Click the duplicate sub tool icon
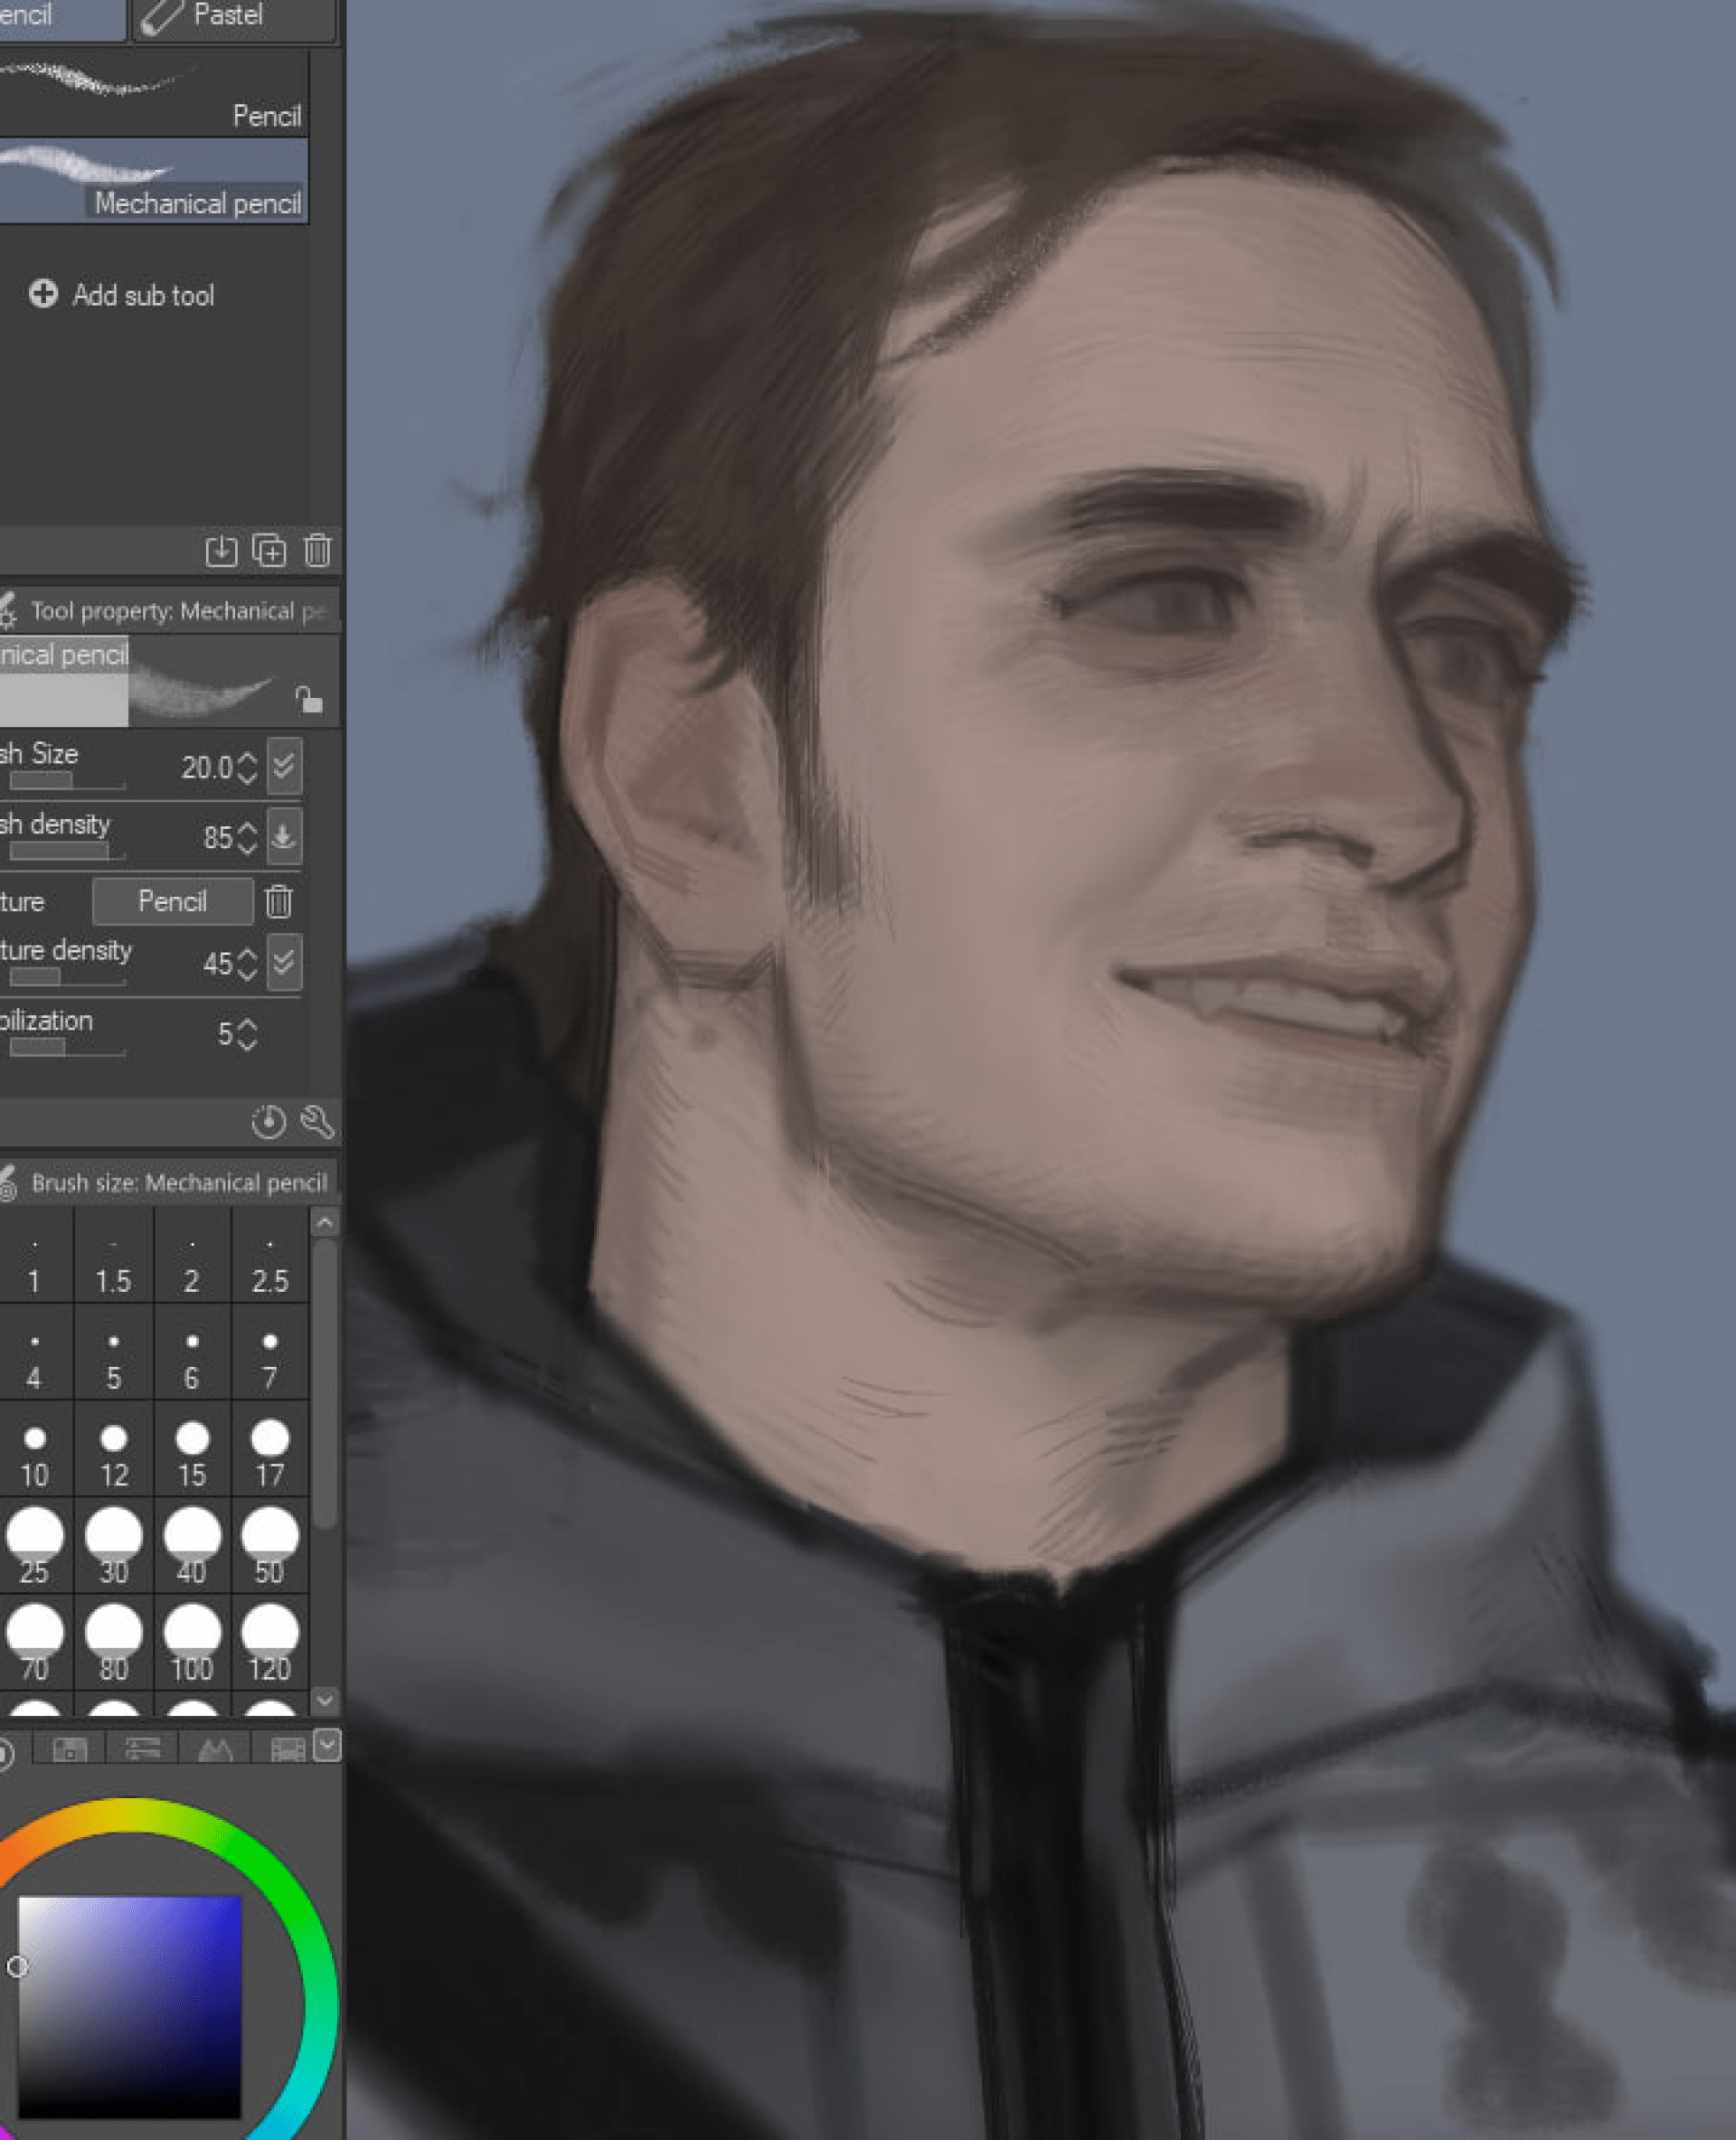This screenshot has height=2140, width=1736. point(269,551)
